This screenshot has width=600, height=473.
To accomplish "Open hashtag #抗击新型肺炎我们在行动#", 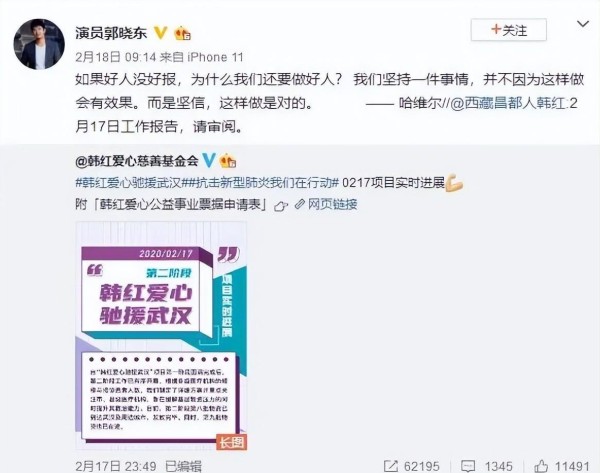I will 260,183.
